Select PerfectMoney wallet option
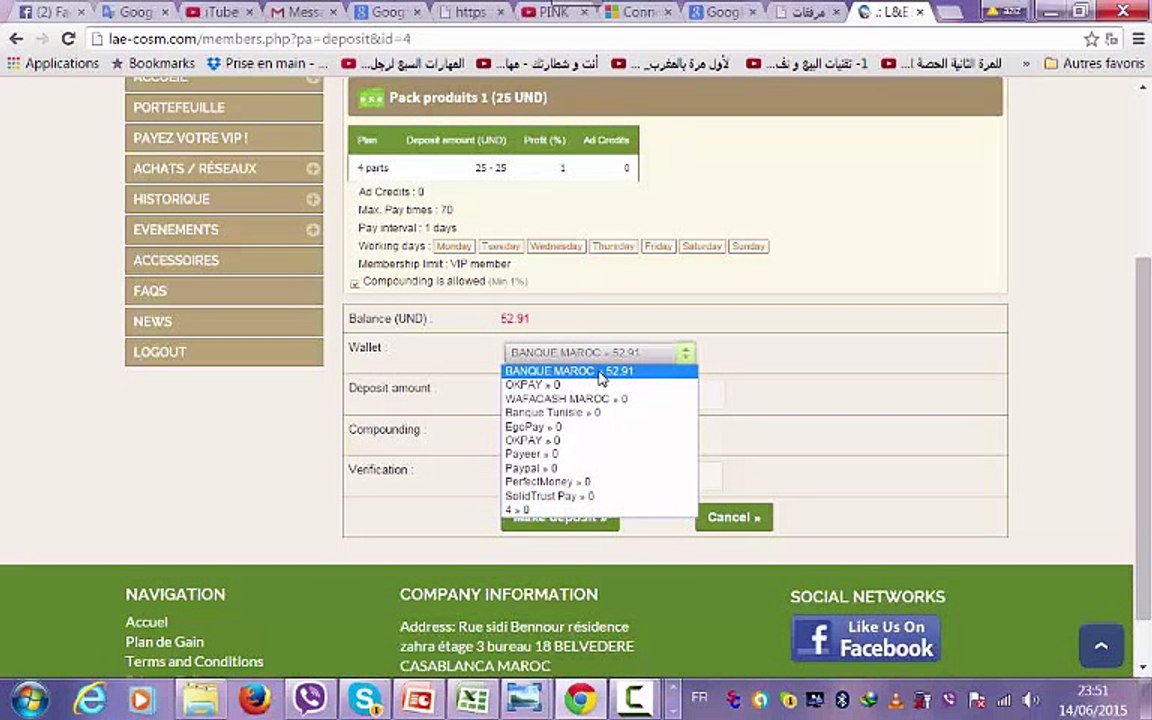Screen dimensions: 1152x720 [x=599, y=482]
